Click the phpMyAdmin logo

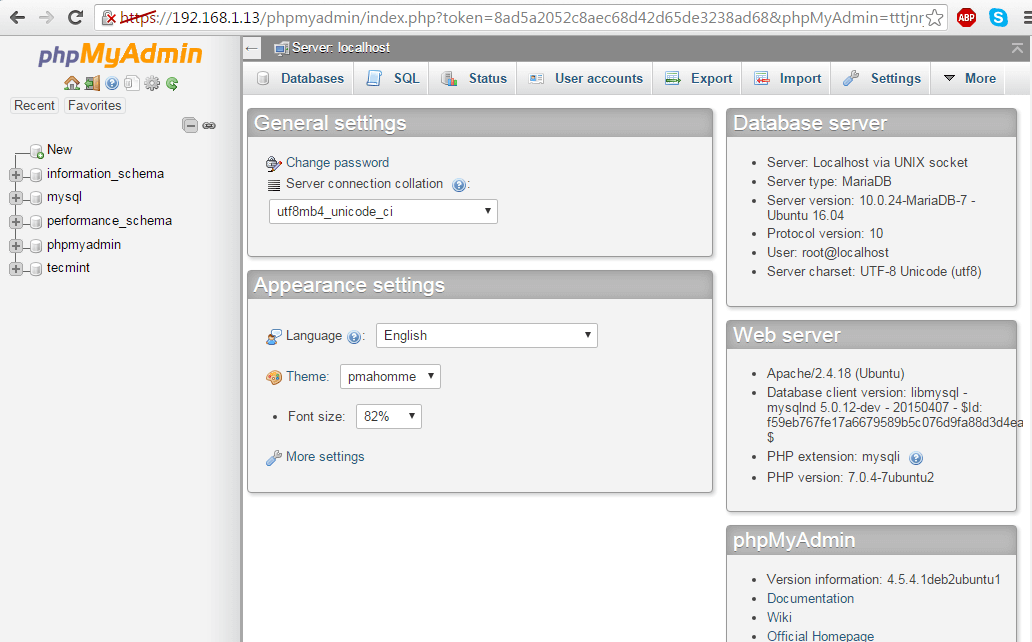pos(120,54)
